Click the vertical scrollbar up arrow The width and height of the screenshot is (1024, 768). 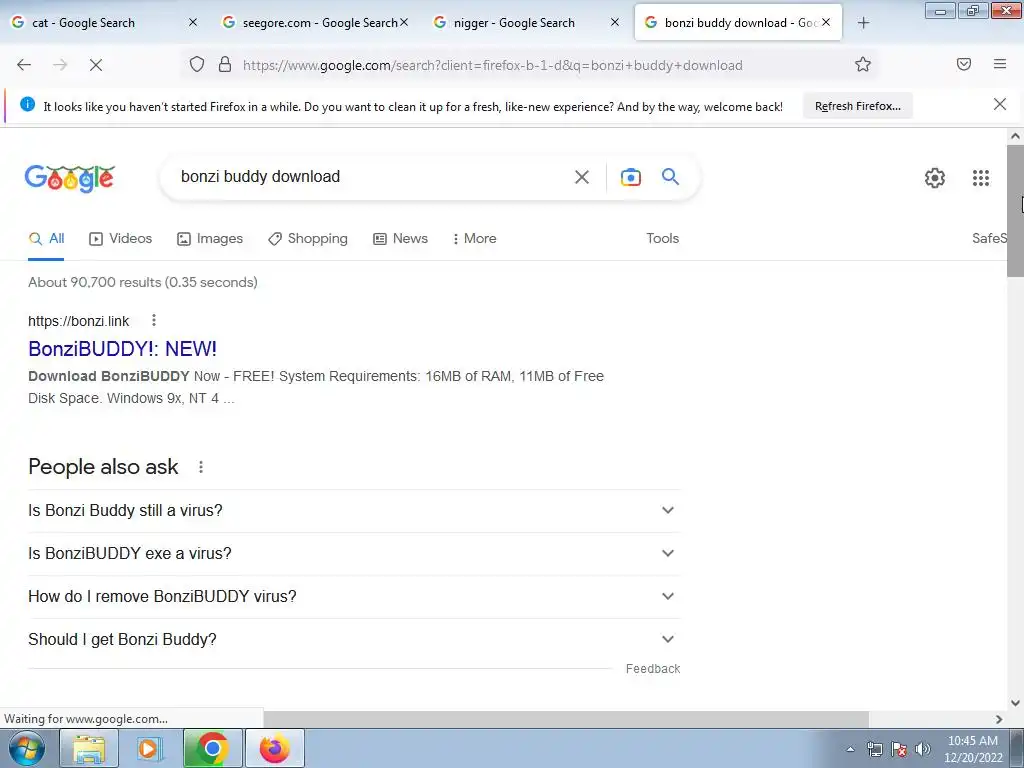(1015, 136)
